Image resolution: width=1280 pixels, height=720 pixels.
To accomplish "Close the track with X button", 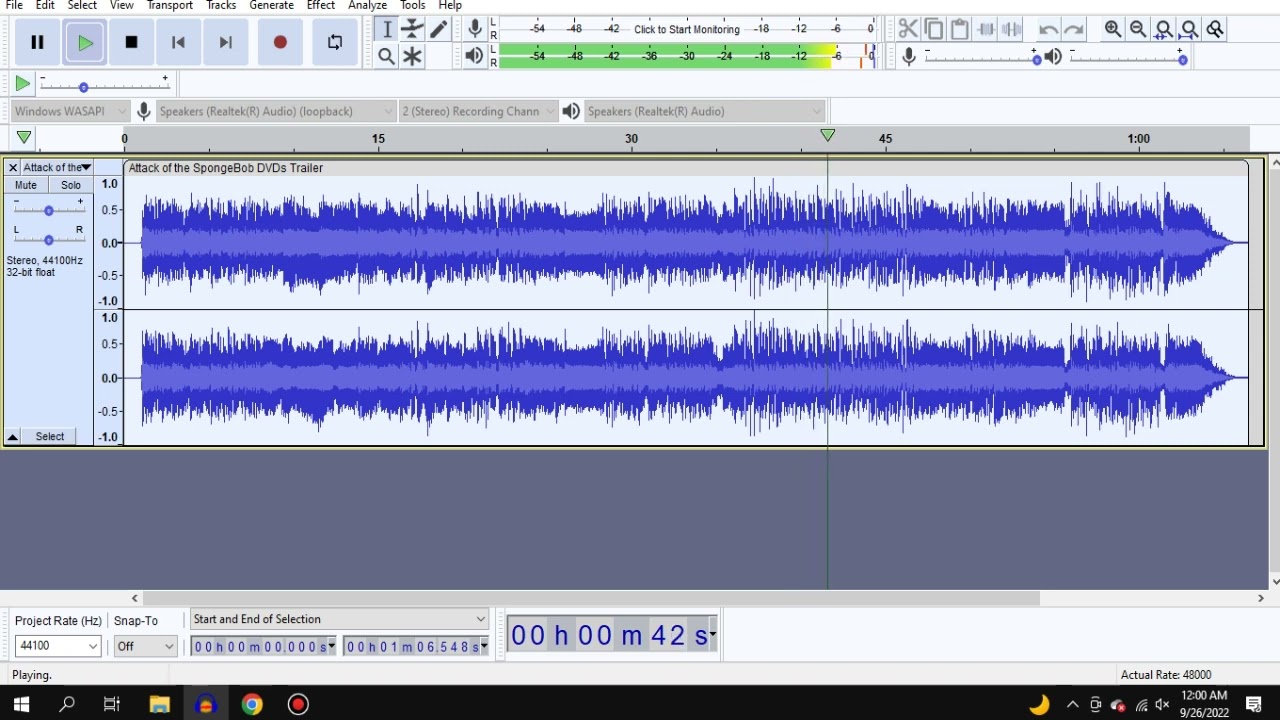I will pyautogui.click(x=13, y=167).
